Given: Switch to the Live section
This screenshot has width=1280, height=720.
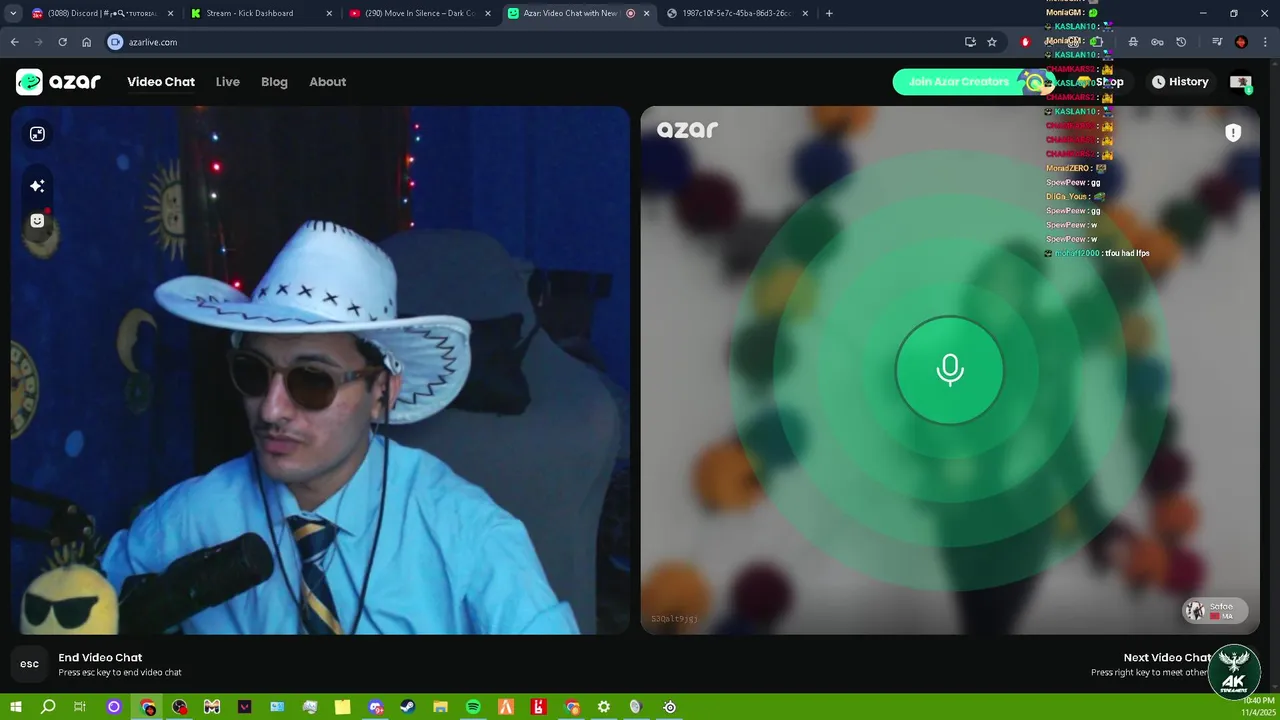Looking at the screenshot, I should tap(228, 82).
